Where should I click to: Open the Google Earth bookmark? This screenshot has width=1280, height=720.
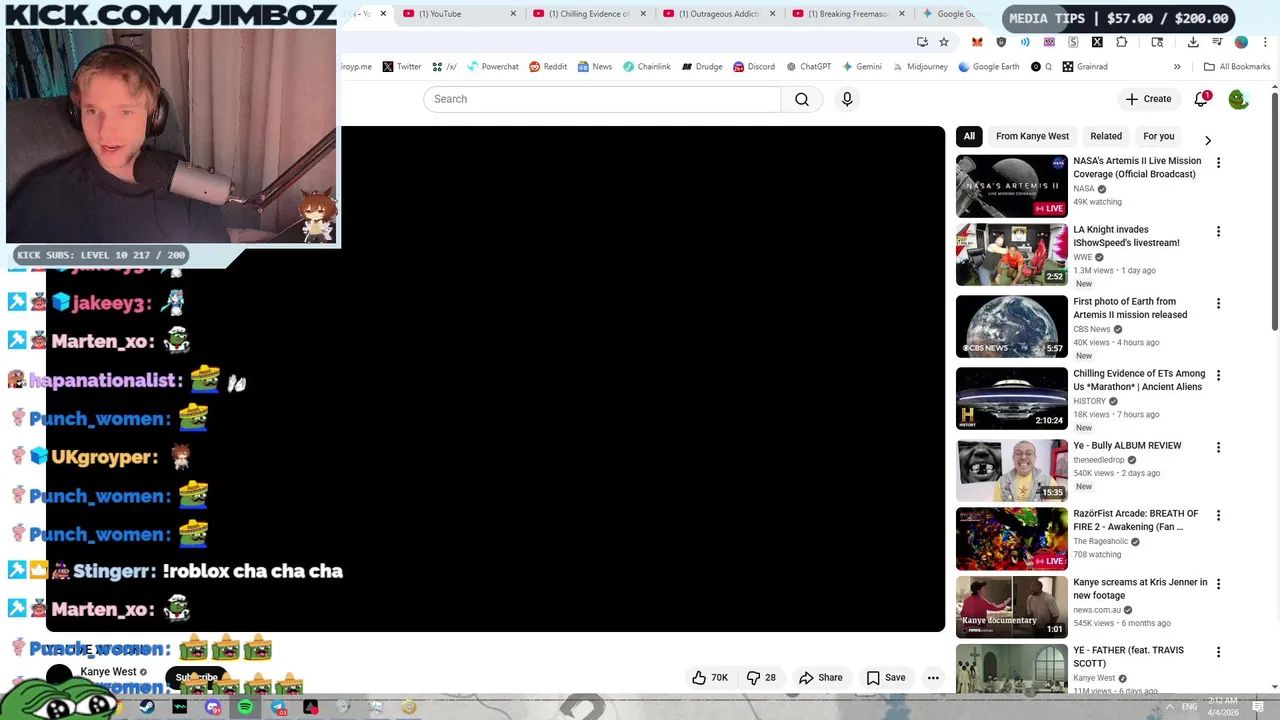point(988,67)
